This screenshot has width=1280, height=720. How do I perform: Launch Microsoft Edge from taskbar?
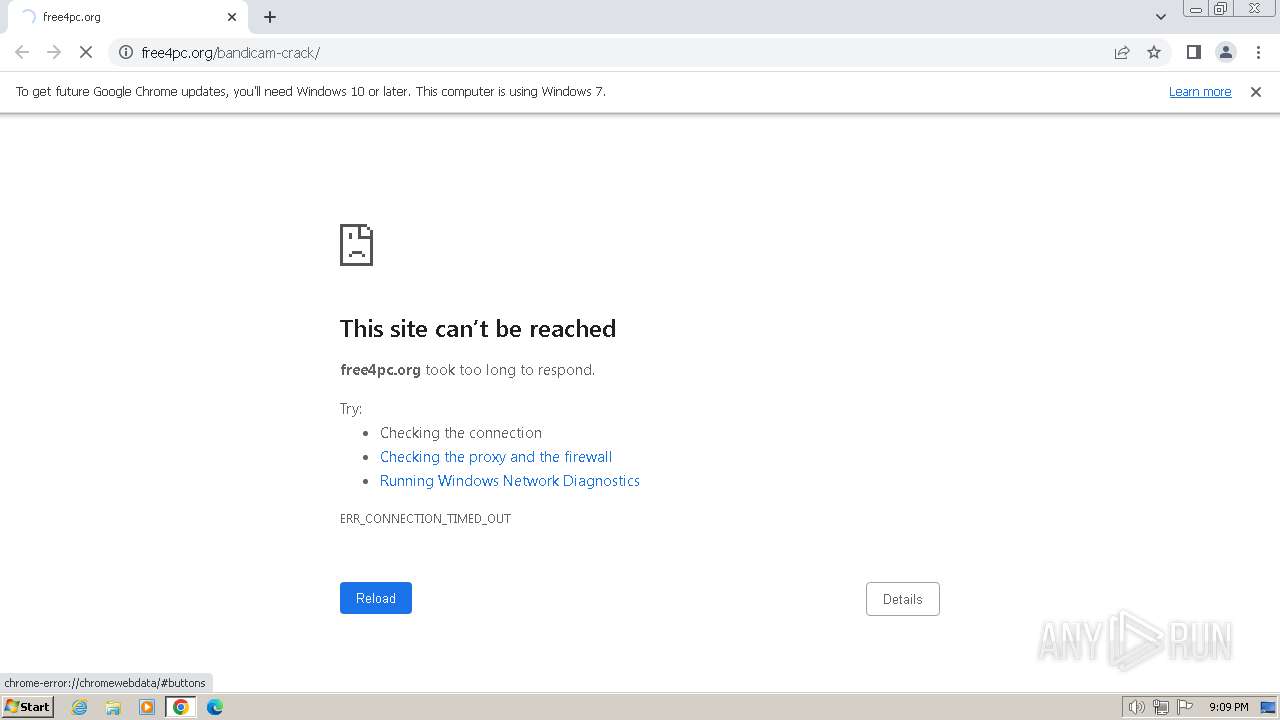pos(215,707)
